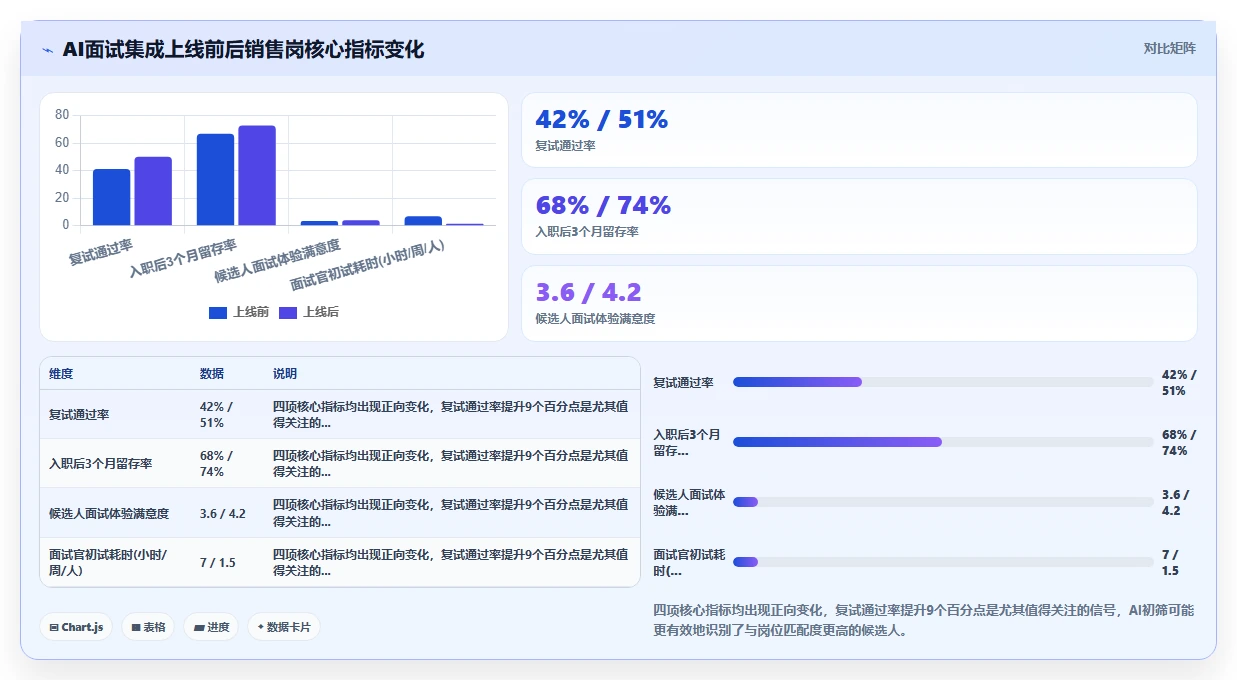This screenshot has height=680, width=1237.
Task: Click the 42% / 51% value right of its progress bar
Action: [x=1179, y=382]
